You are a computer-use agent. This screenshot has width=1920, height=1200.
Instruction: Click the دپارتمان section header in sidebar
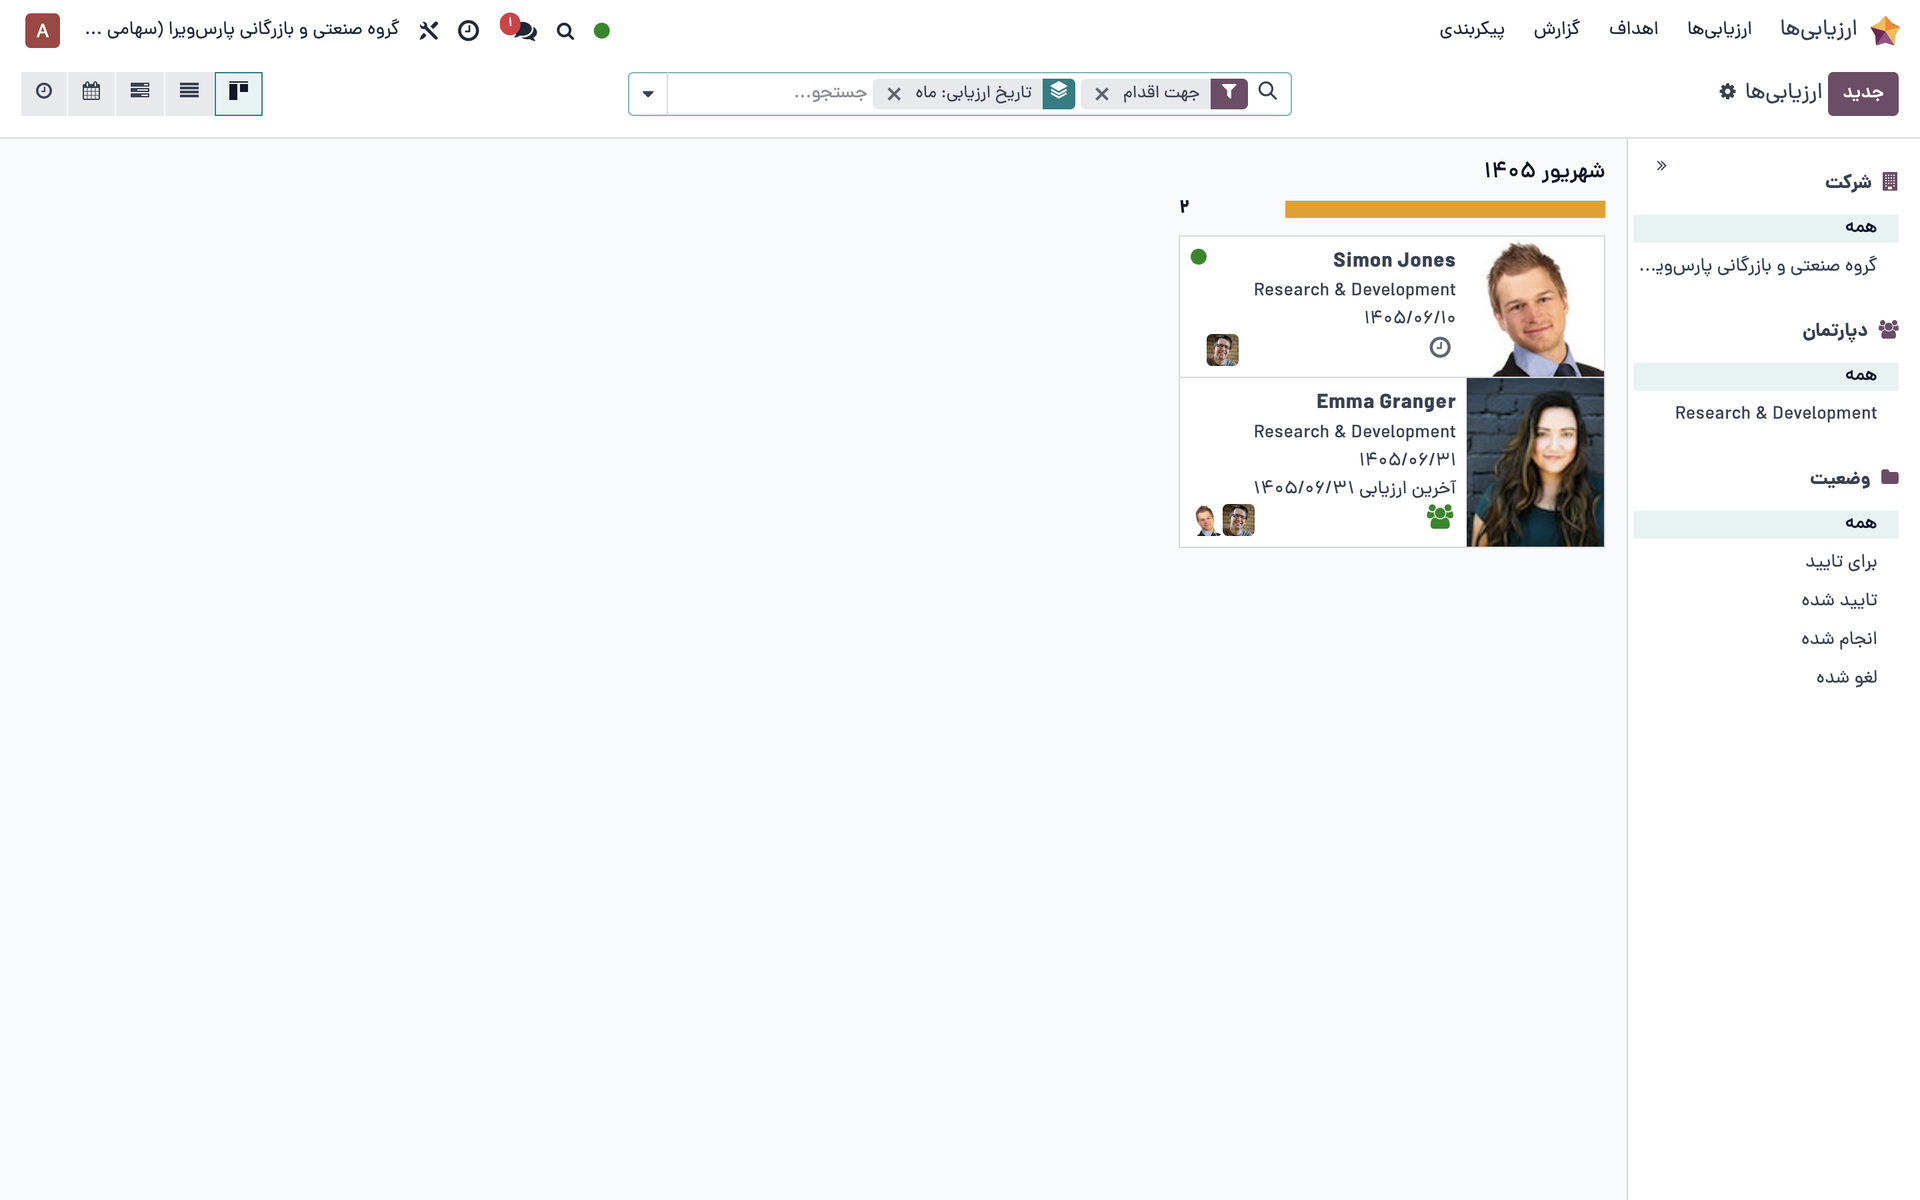[x=1850, y=330]
